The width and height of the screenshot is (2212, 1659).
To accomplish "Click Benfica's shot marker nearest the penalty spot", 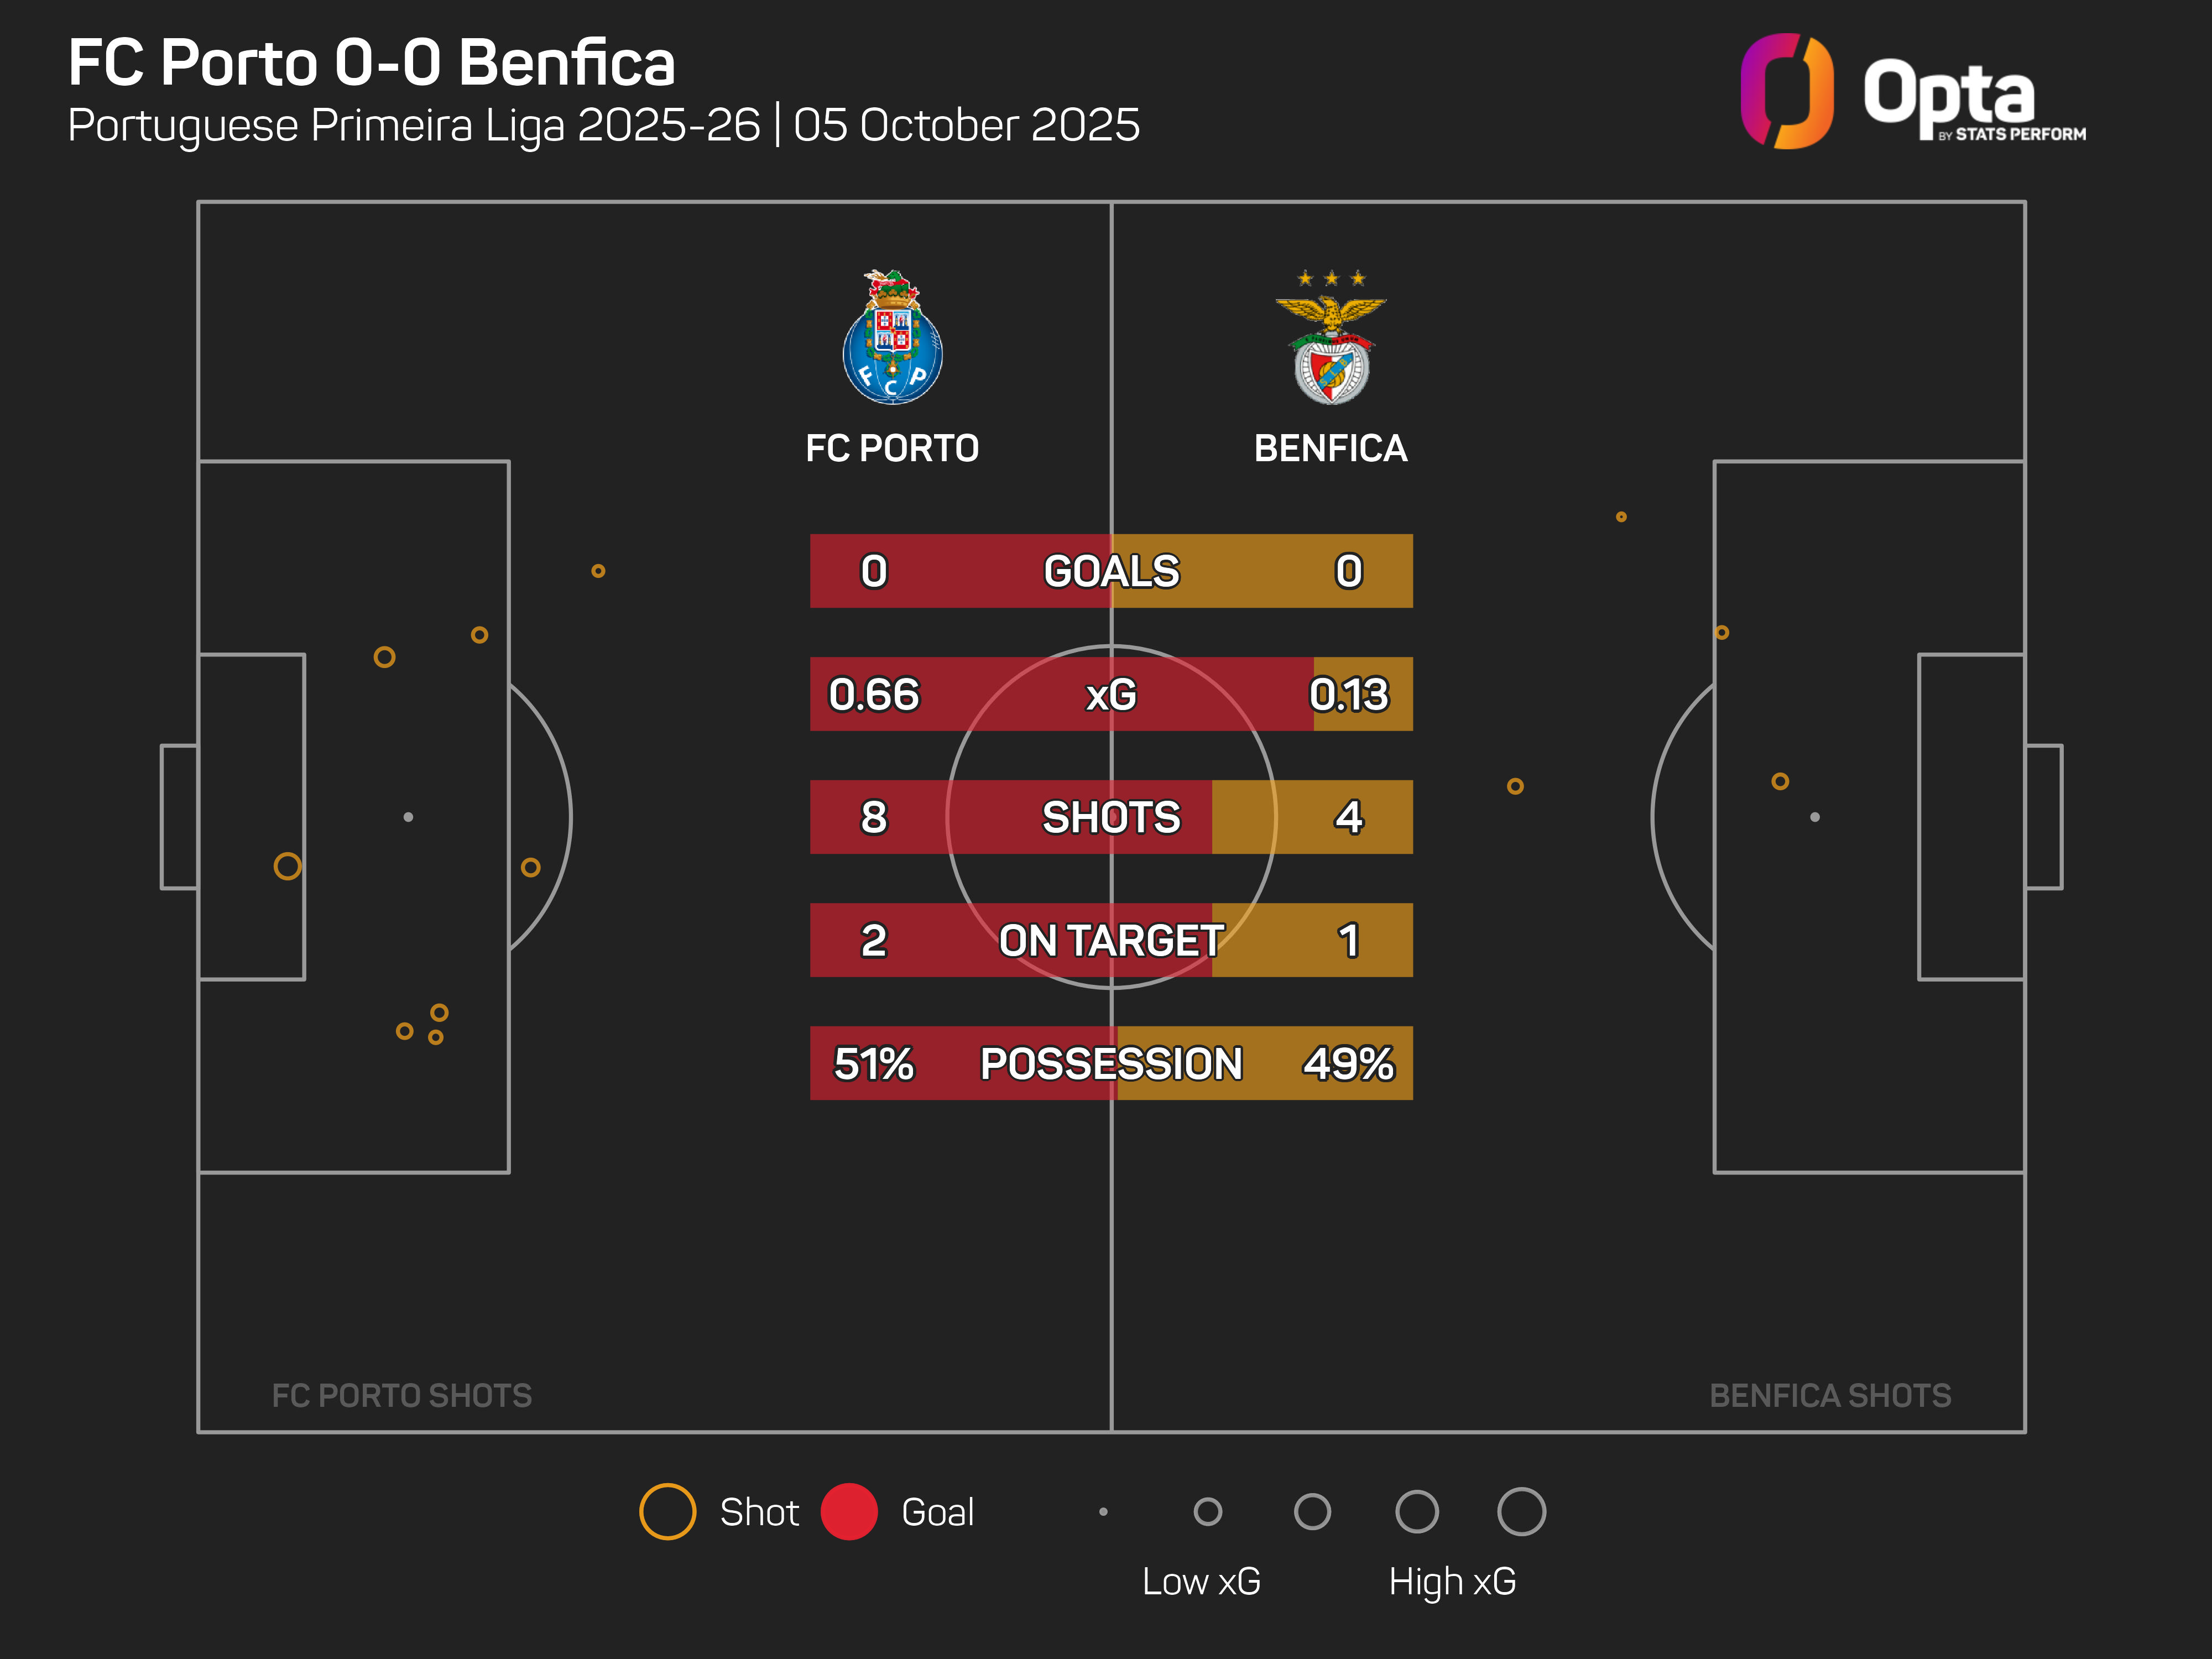I will point(1780,781).
